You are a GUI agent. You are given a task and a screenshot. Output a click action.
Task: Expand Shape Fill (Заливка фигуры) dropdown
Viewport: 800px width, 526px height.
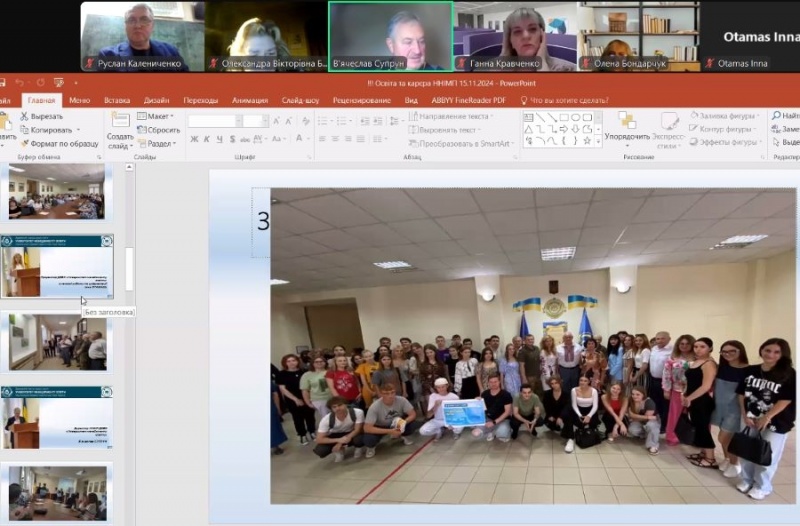click(x=726, y=116)
